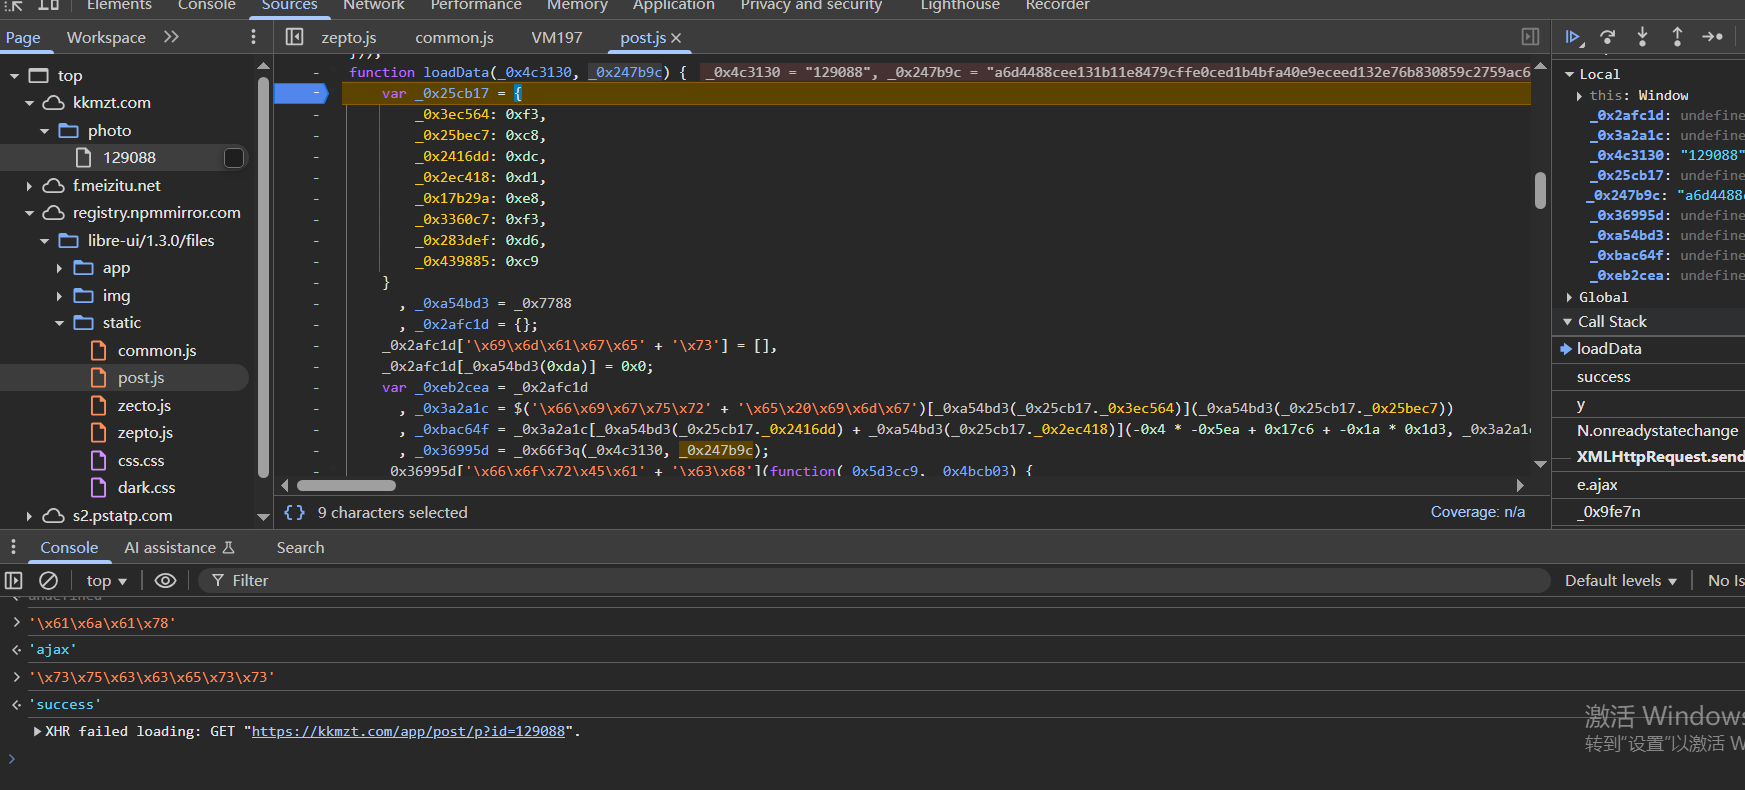Screen dimensions: 1745x790
Task: Step over next function call
Action: click(x=1608, y=37)
